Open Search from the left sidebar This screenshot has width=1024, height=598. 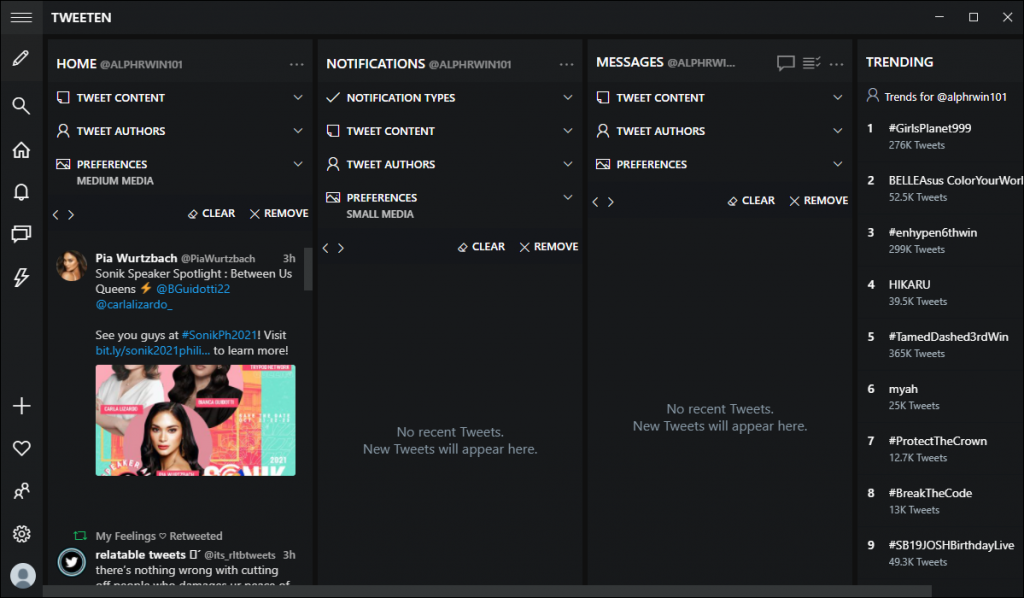[21, 105]
